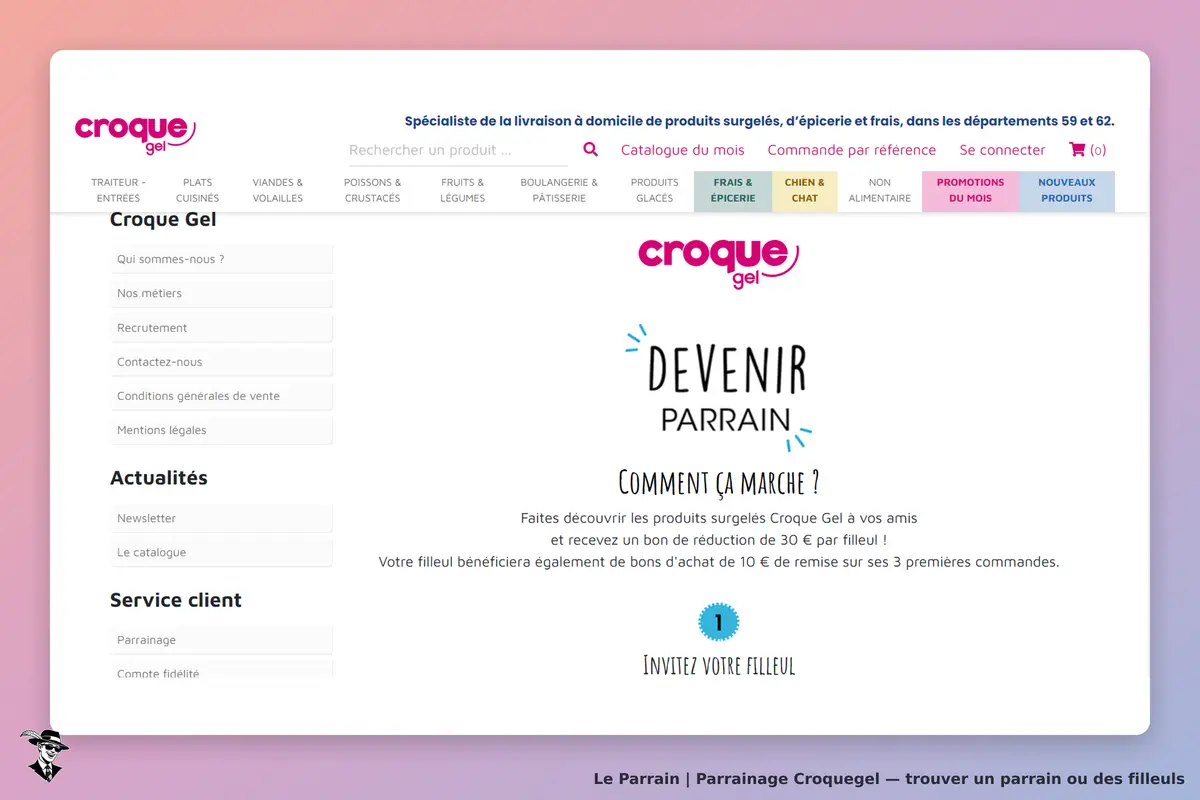Click the specialist delivery tagline text

pyautogui.click(x=759, y=121)
